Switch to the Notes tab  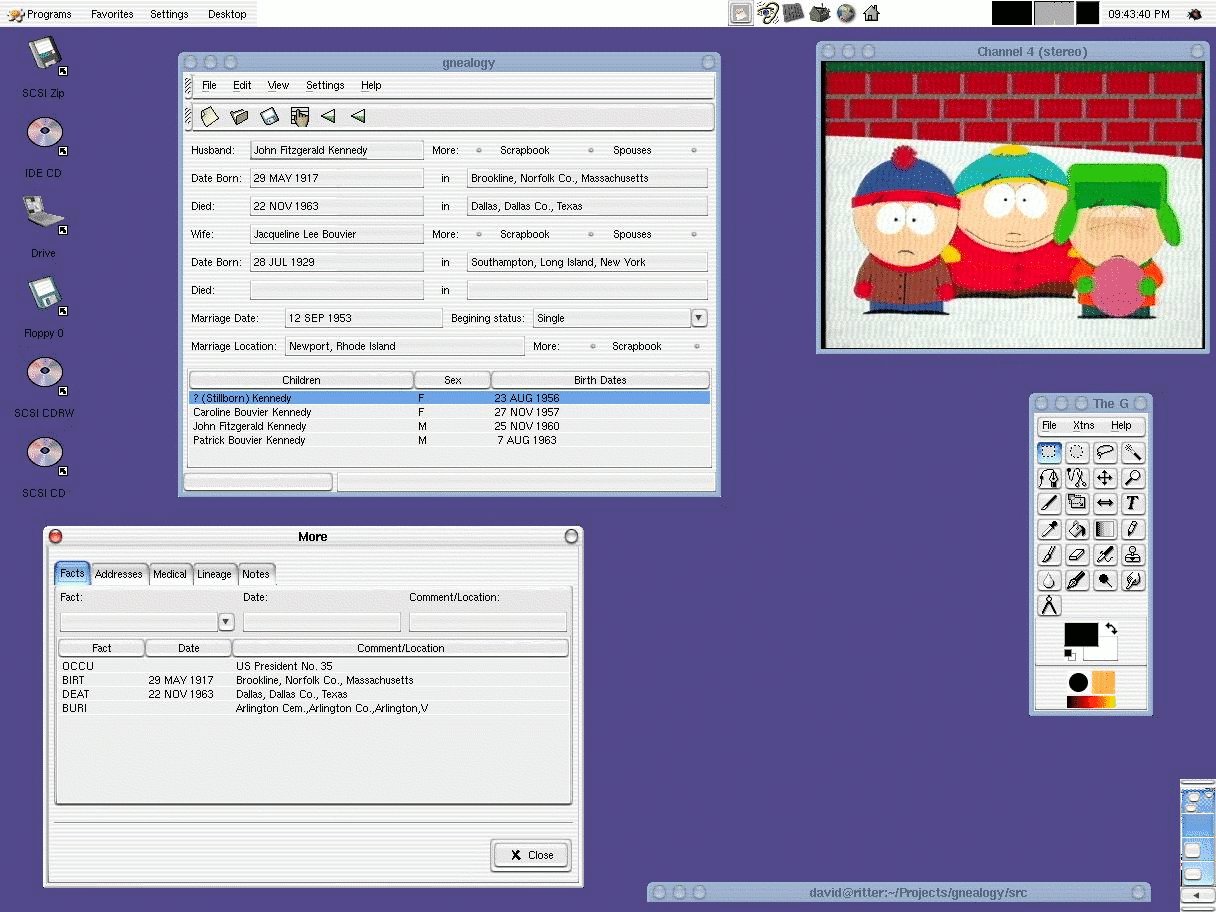point(256,574)
